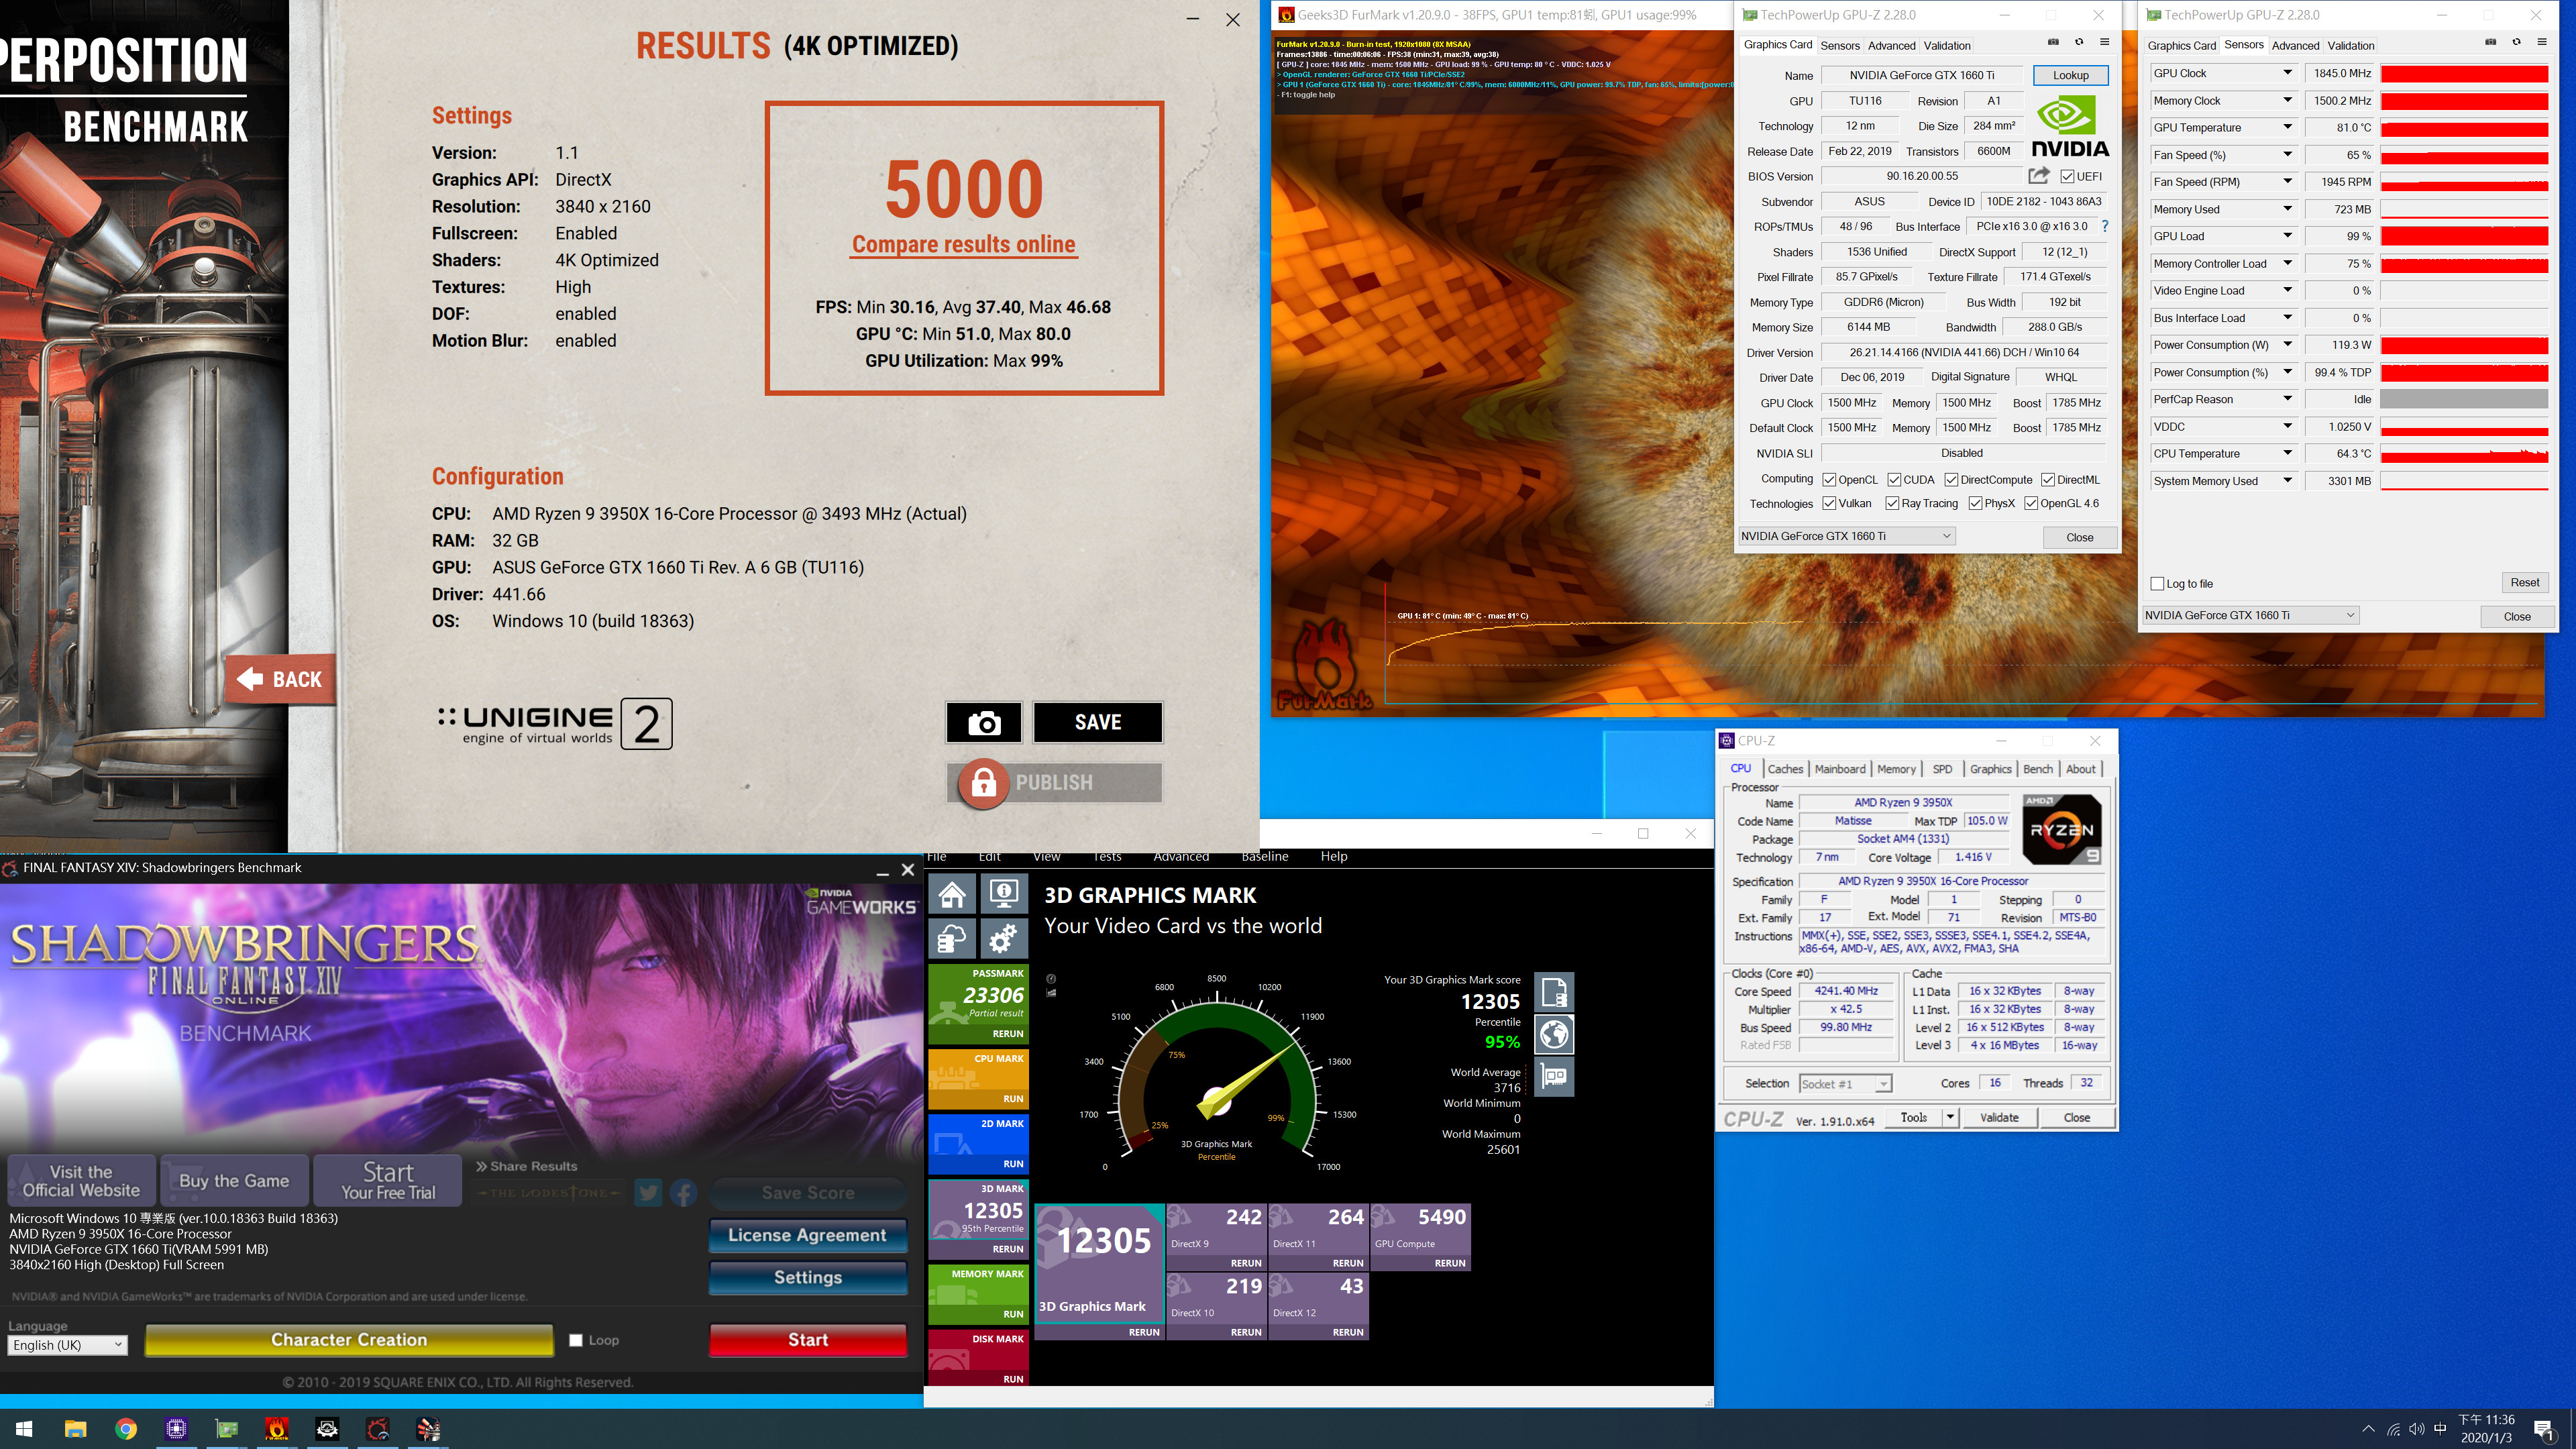
Task: Launch Chrome from taskbar
Action: pyautogui.click(x=126, y=1429)
